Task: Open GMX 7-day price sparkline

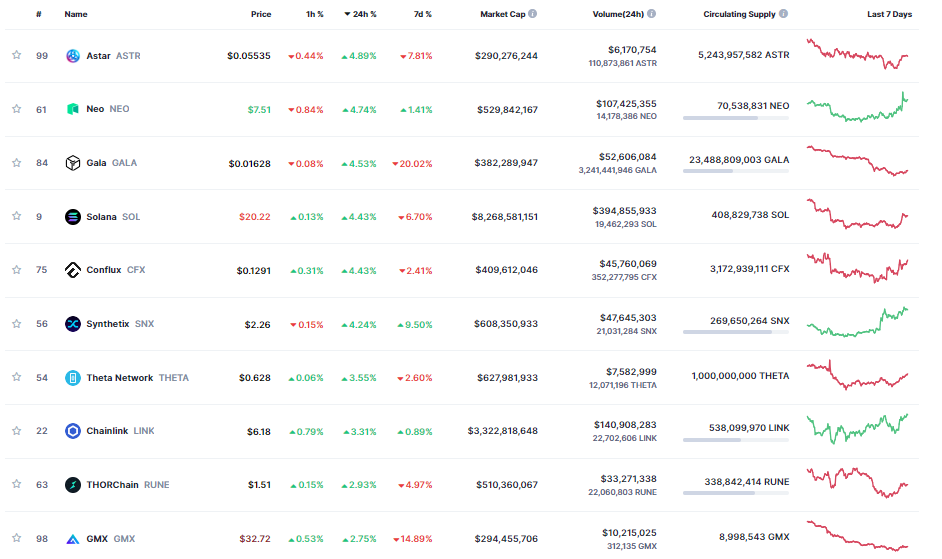Action: (x=857, y=536)
